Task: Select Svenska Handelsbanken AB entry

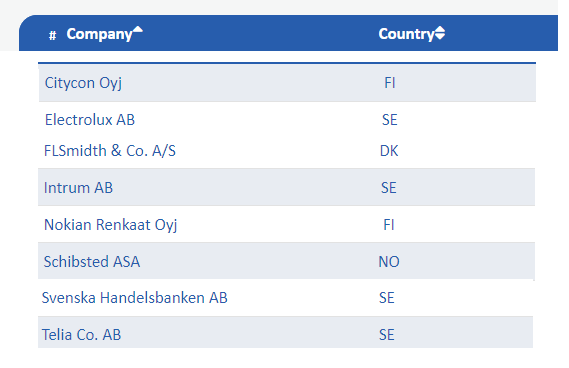Action: tap(134, 298)
